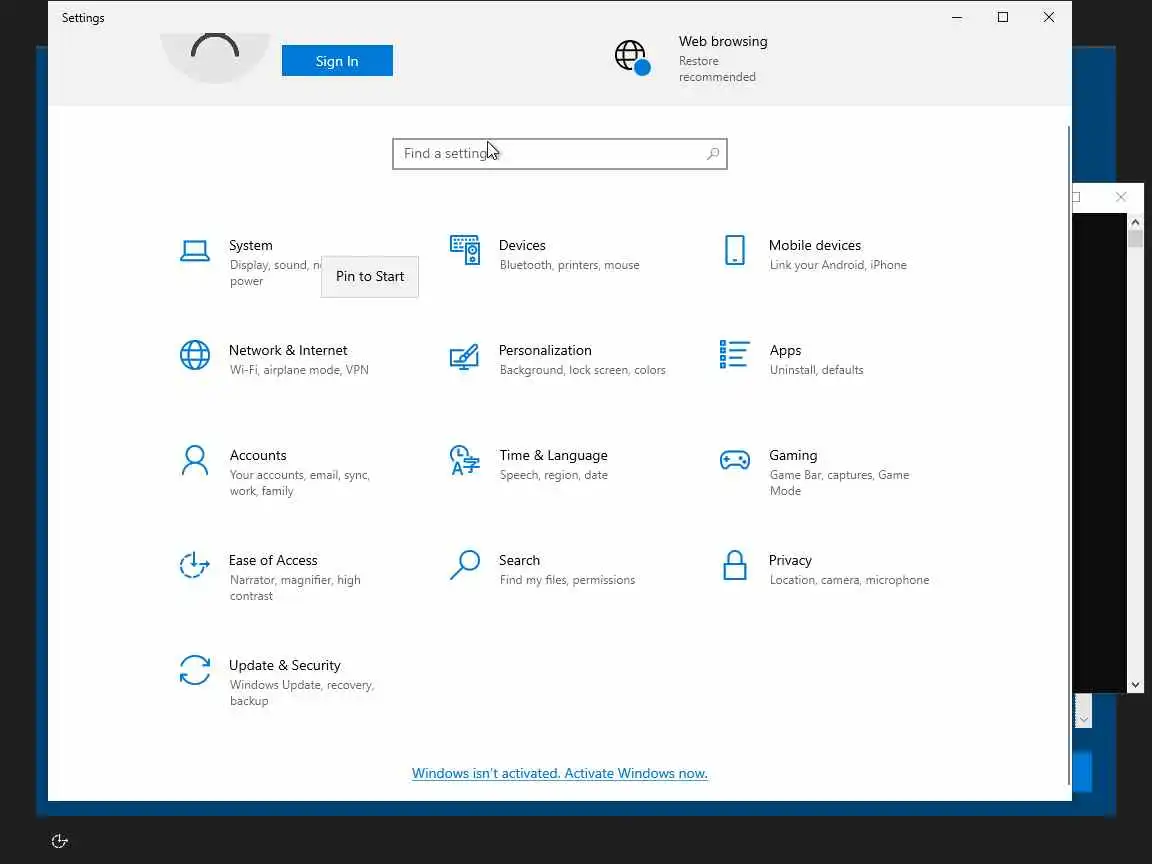Open the Search magnifier category icon
Image resolution: width=1152 pixels, height=864 pixels.
tap(464, 565)
